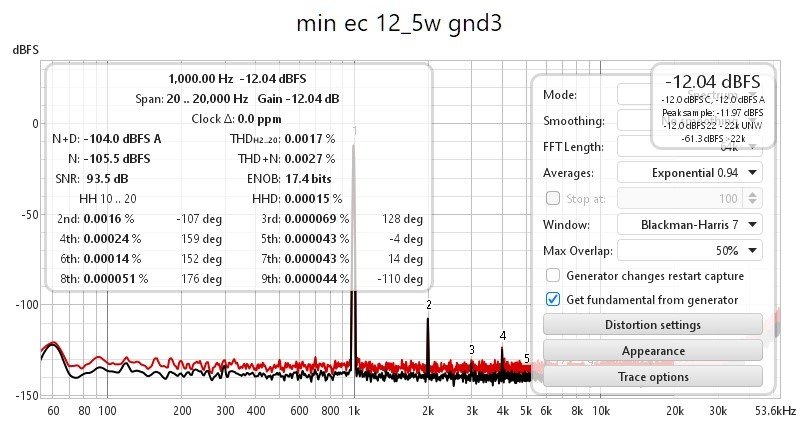
Task: Click the Peak sample -11.97 dBFS text
Action: [x=713, y=112]
